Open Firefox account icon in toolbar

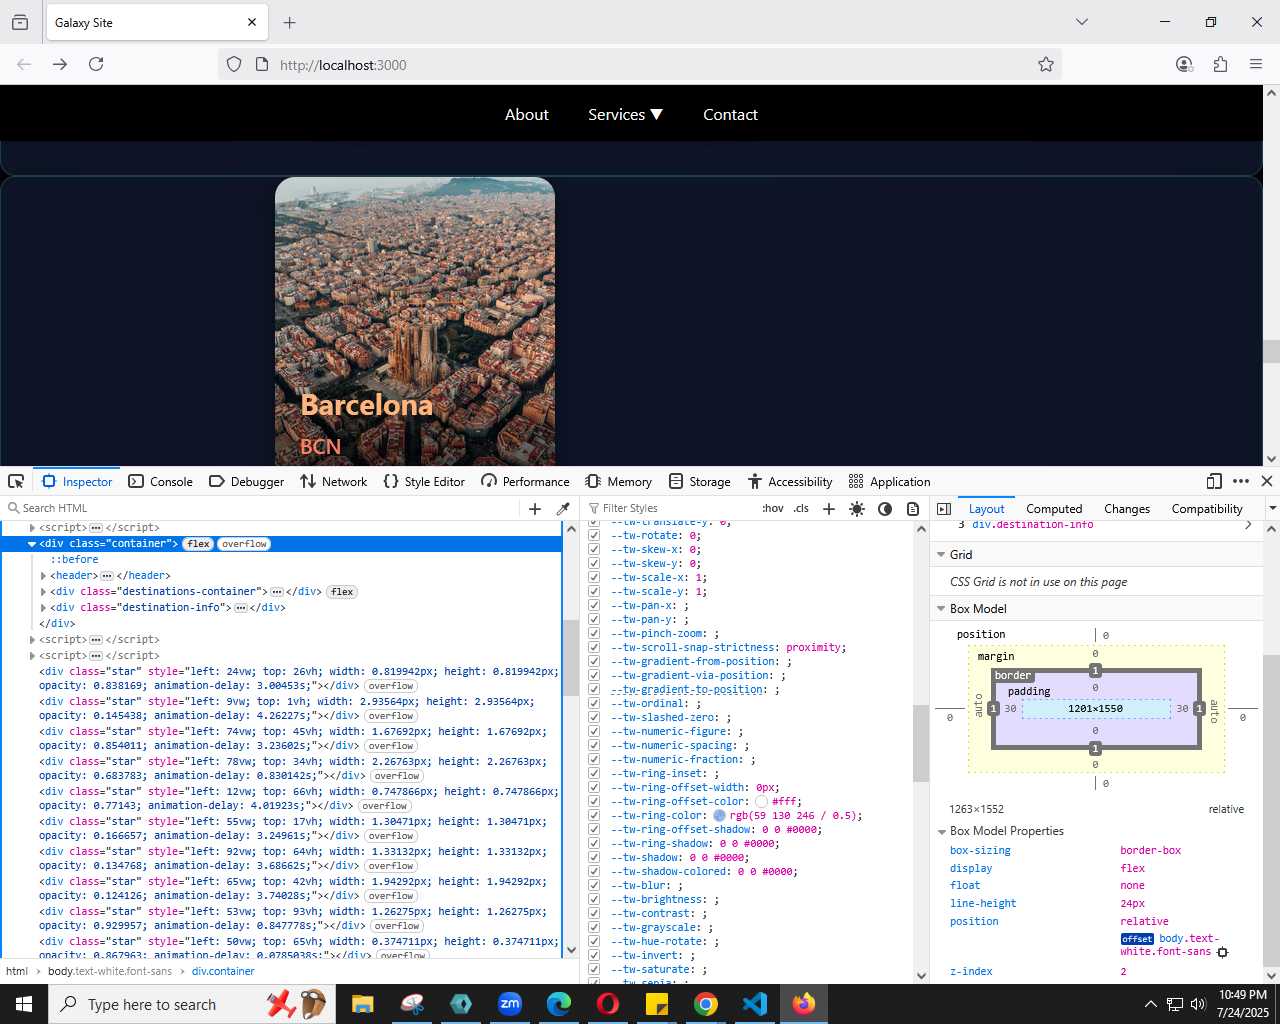pos(1184,64)
